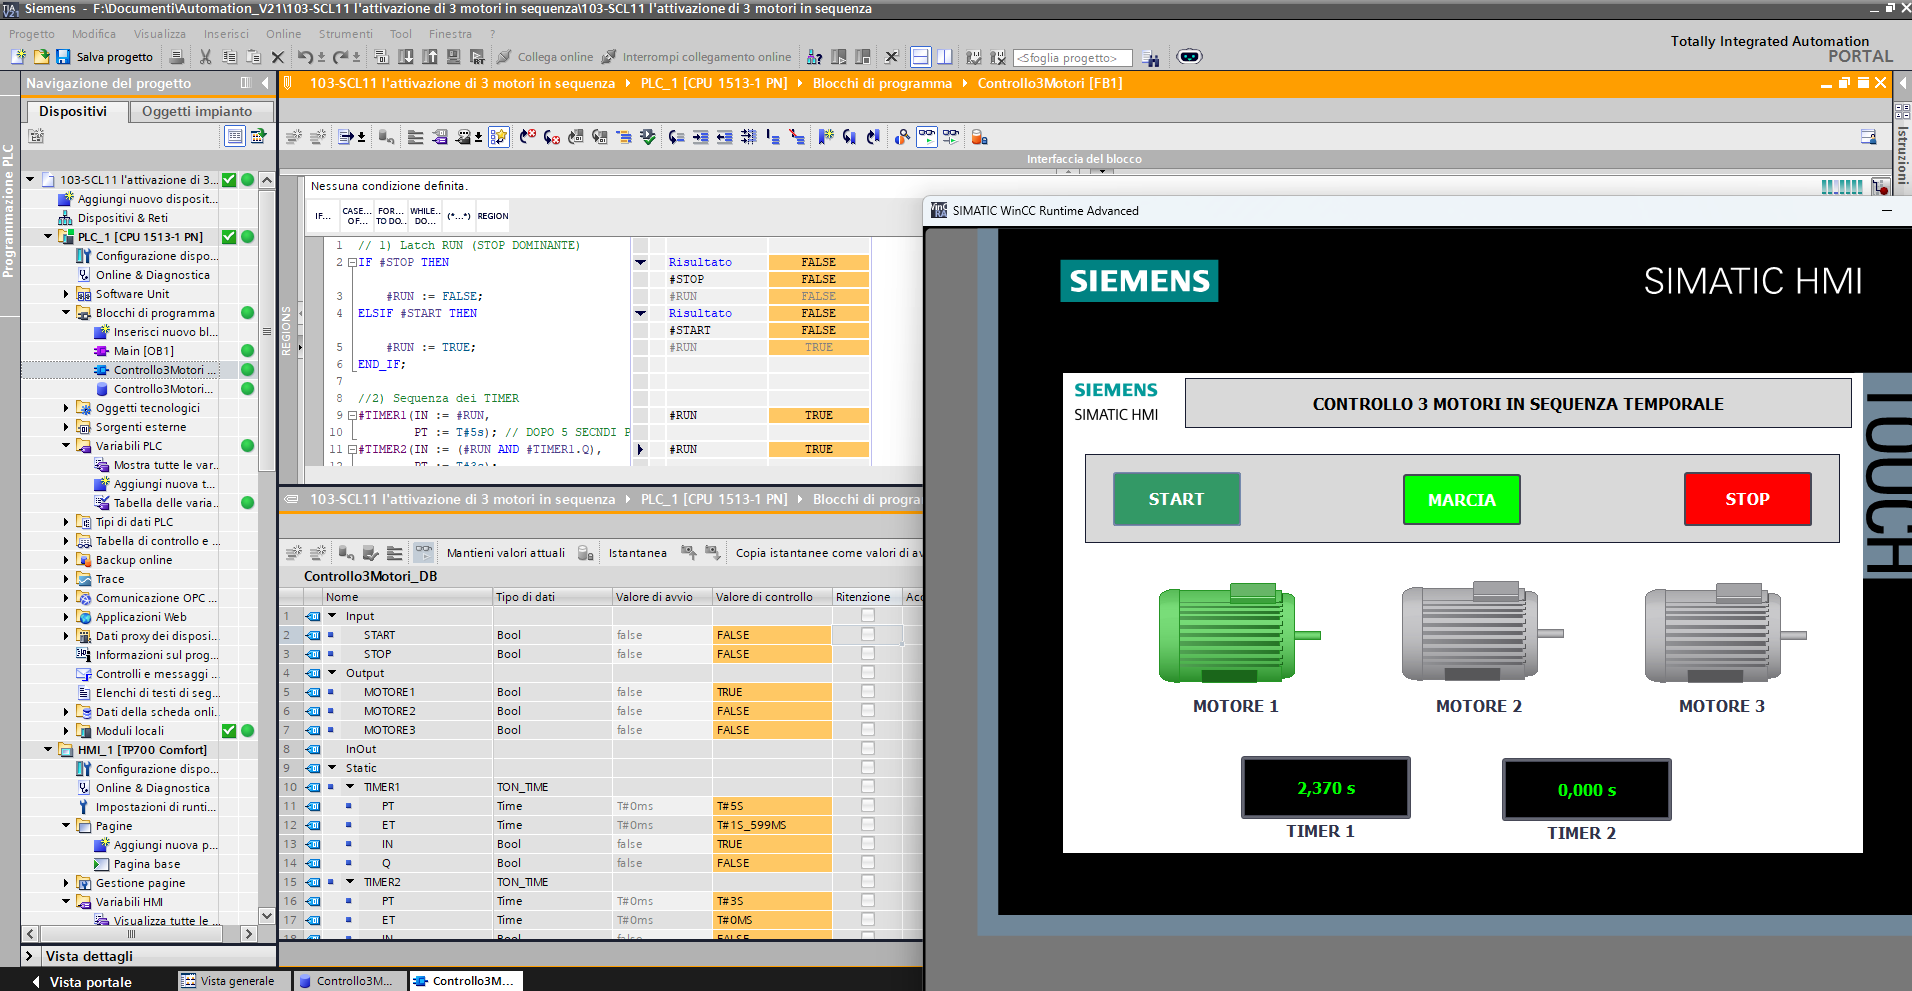Click the Sfoglia progetto search field
The height and width of the screenshot is (991, 1912).
(1071, 58)
